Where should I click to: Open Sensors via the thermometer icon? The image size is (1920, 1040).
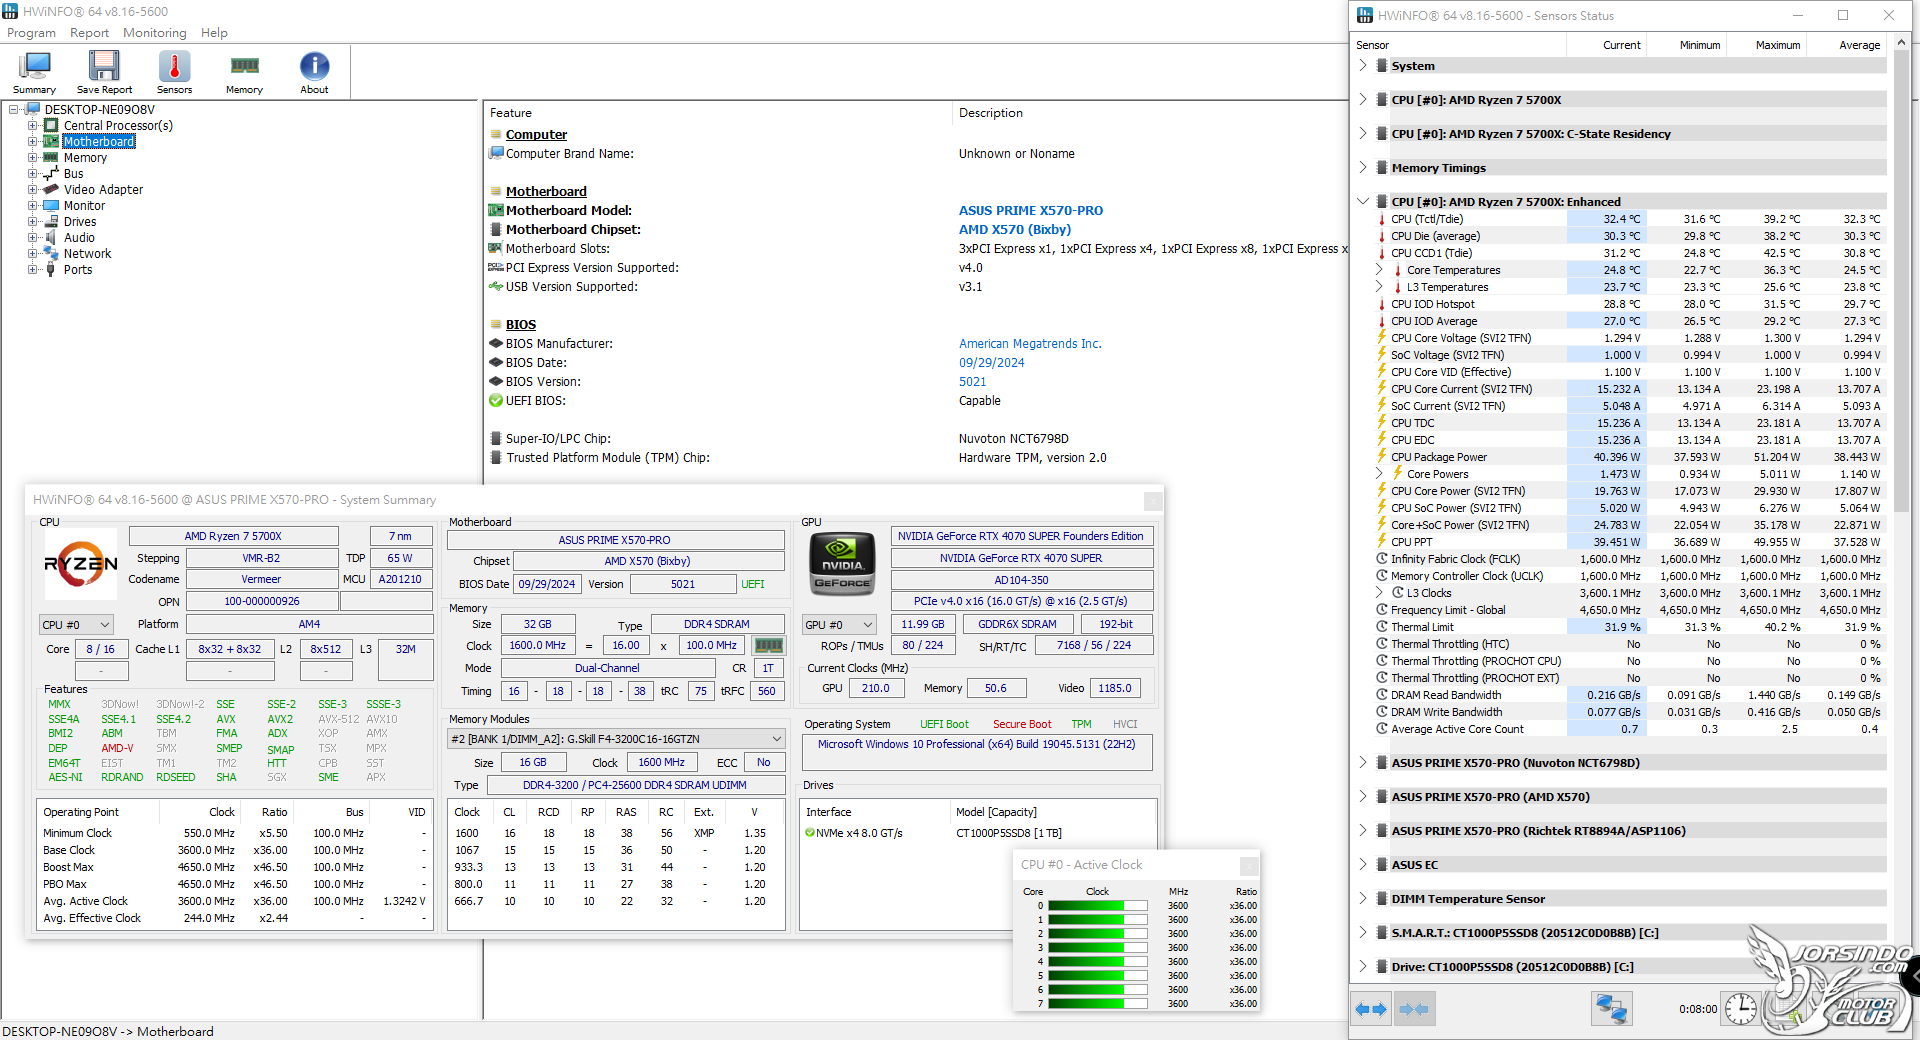174,67
